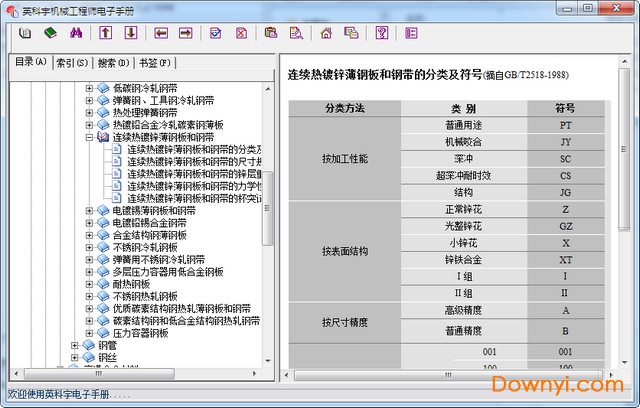Collapse the 连续热镀锌薄钢板和钢带 tree node
640x408 pixels.
click(x=89, y=137)
